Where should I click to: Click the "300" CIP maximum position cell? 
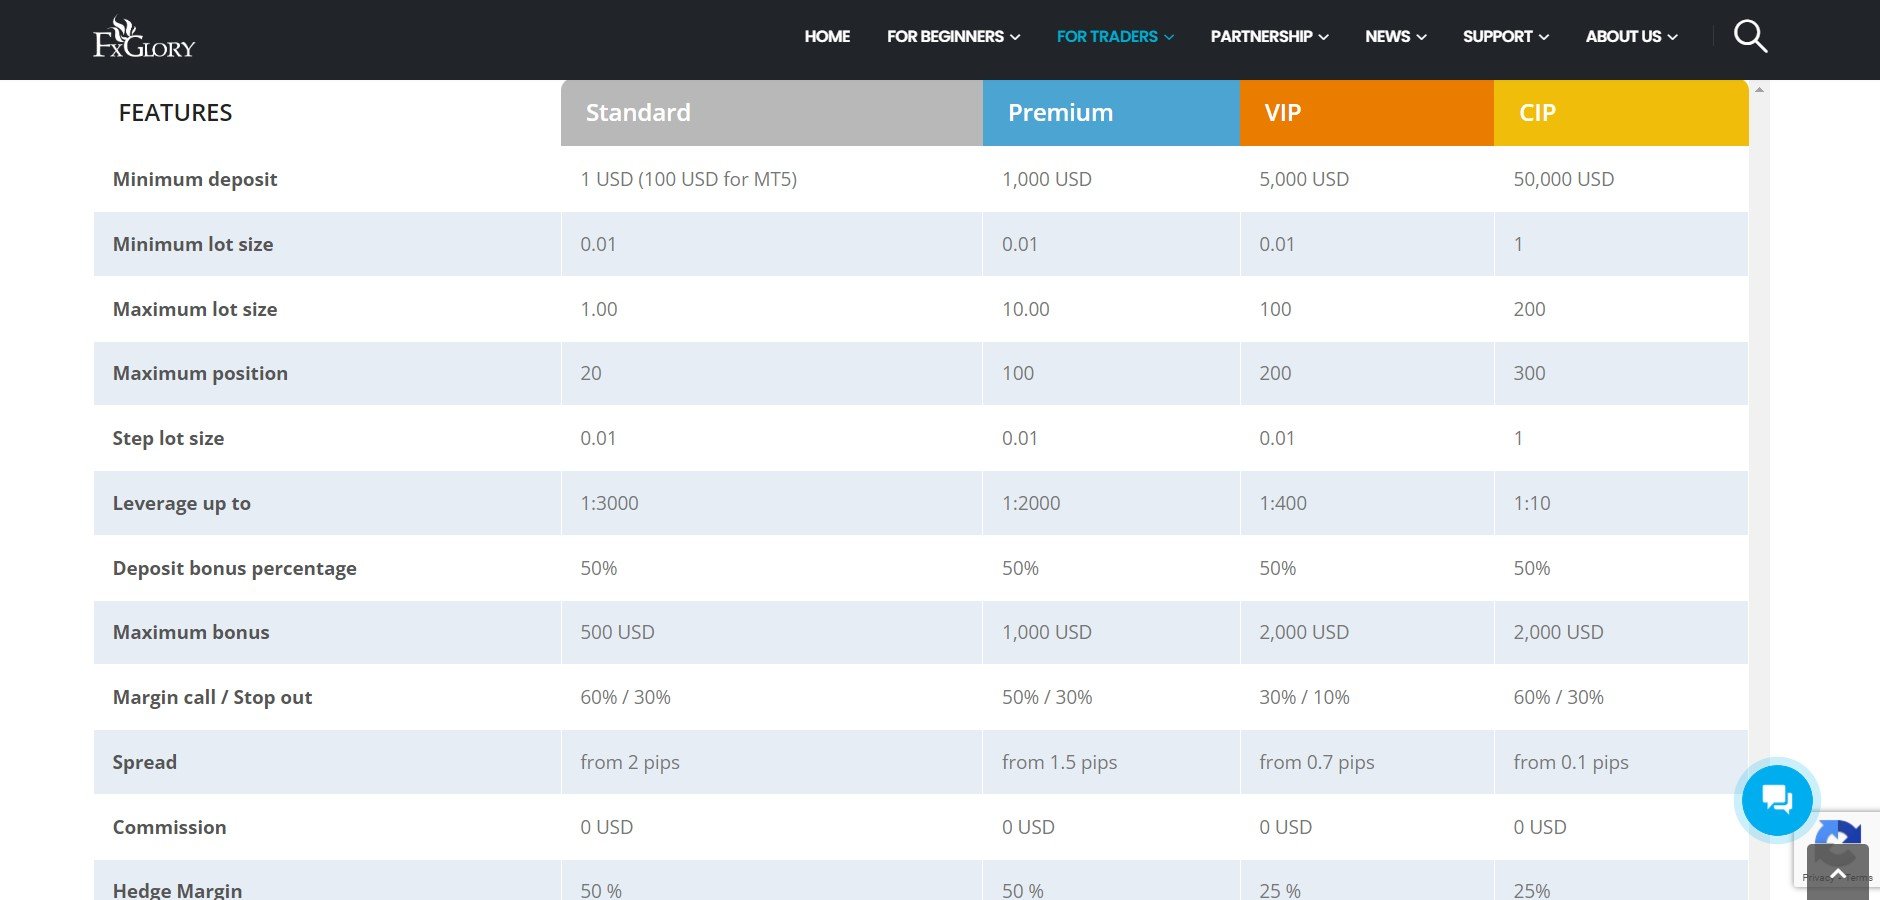(x=1529, y=373)
